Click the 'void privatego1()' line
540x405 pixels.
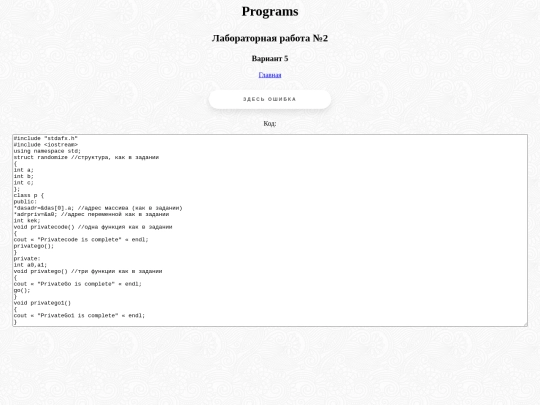click(42, 303)
